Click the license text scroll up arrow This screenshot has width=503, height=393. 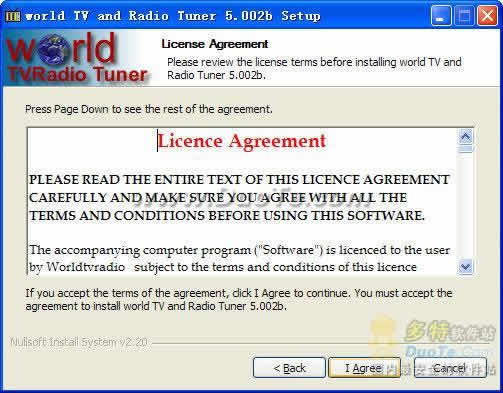click(x=465, y=137)
